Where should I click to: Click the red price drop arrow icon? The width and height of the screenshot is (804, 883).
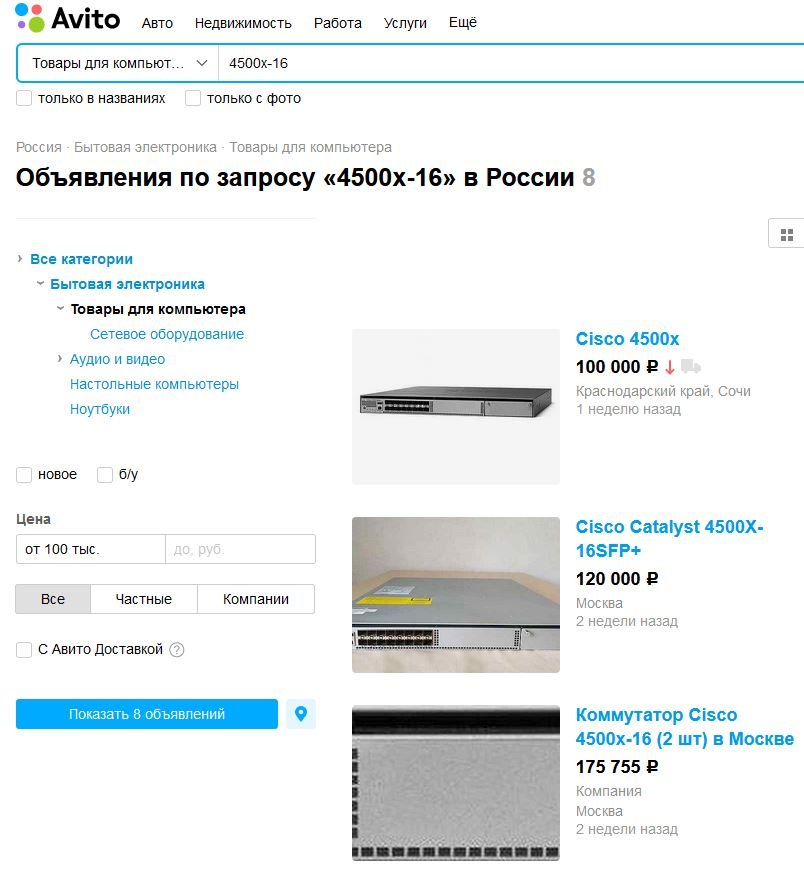click(x=669, y=367)
